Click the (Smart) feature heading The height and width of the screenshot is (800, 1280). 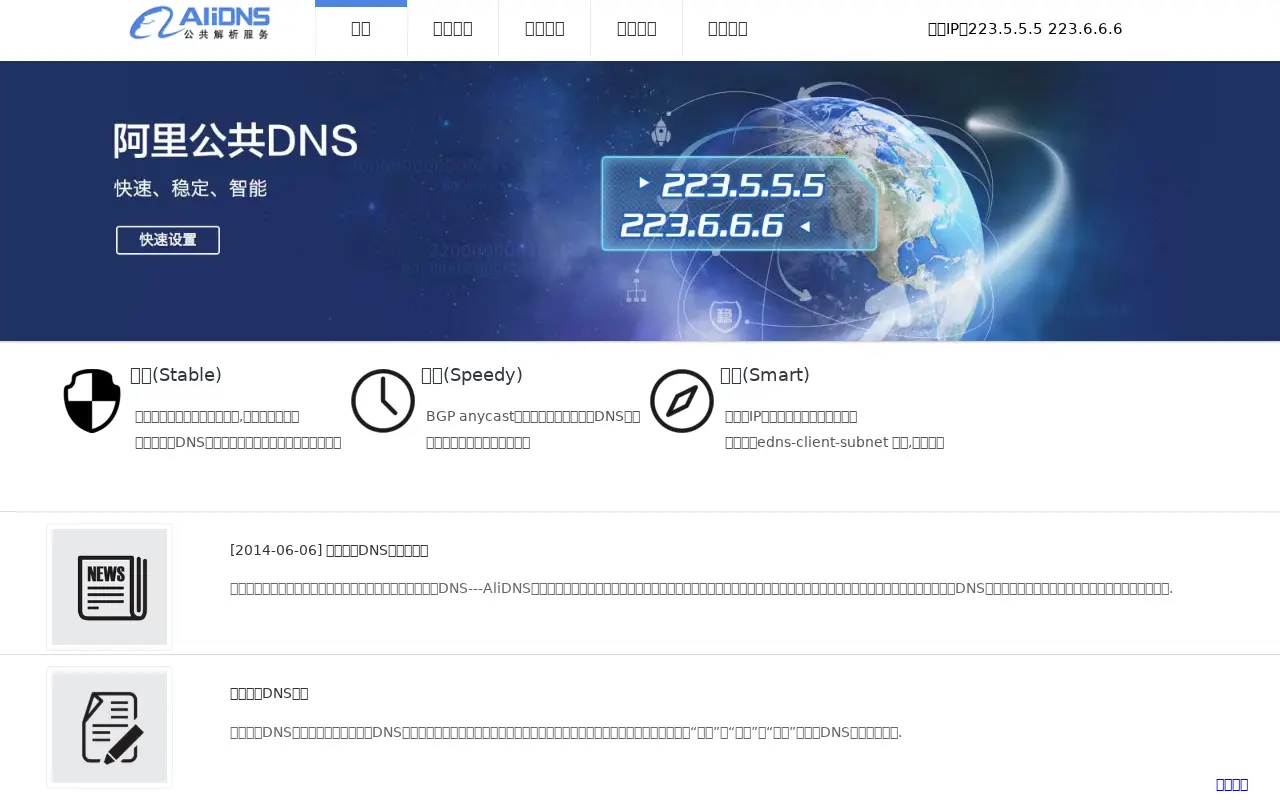point(765,375)
